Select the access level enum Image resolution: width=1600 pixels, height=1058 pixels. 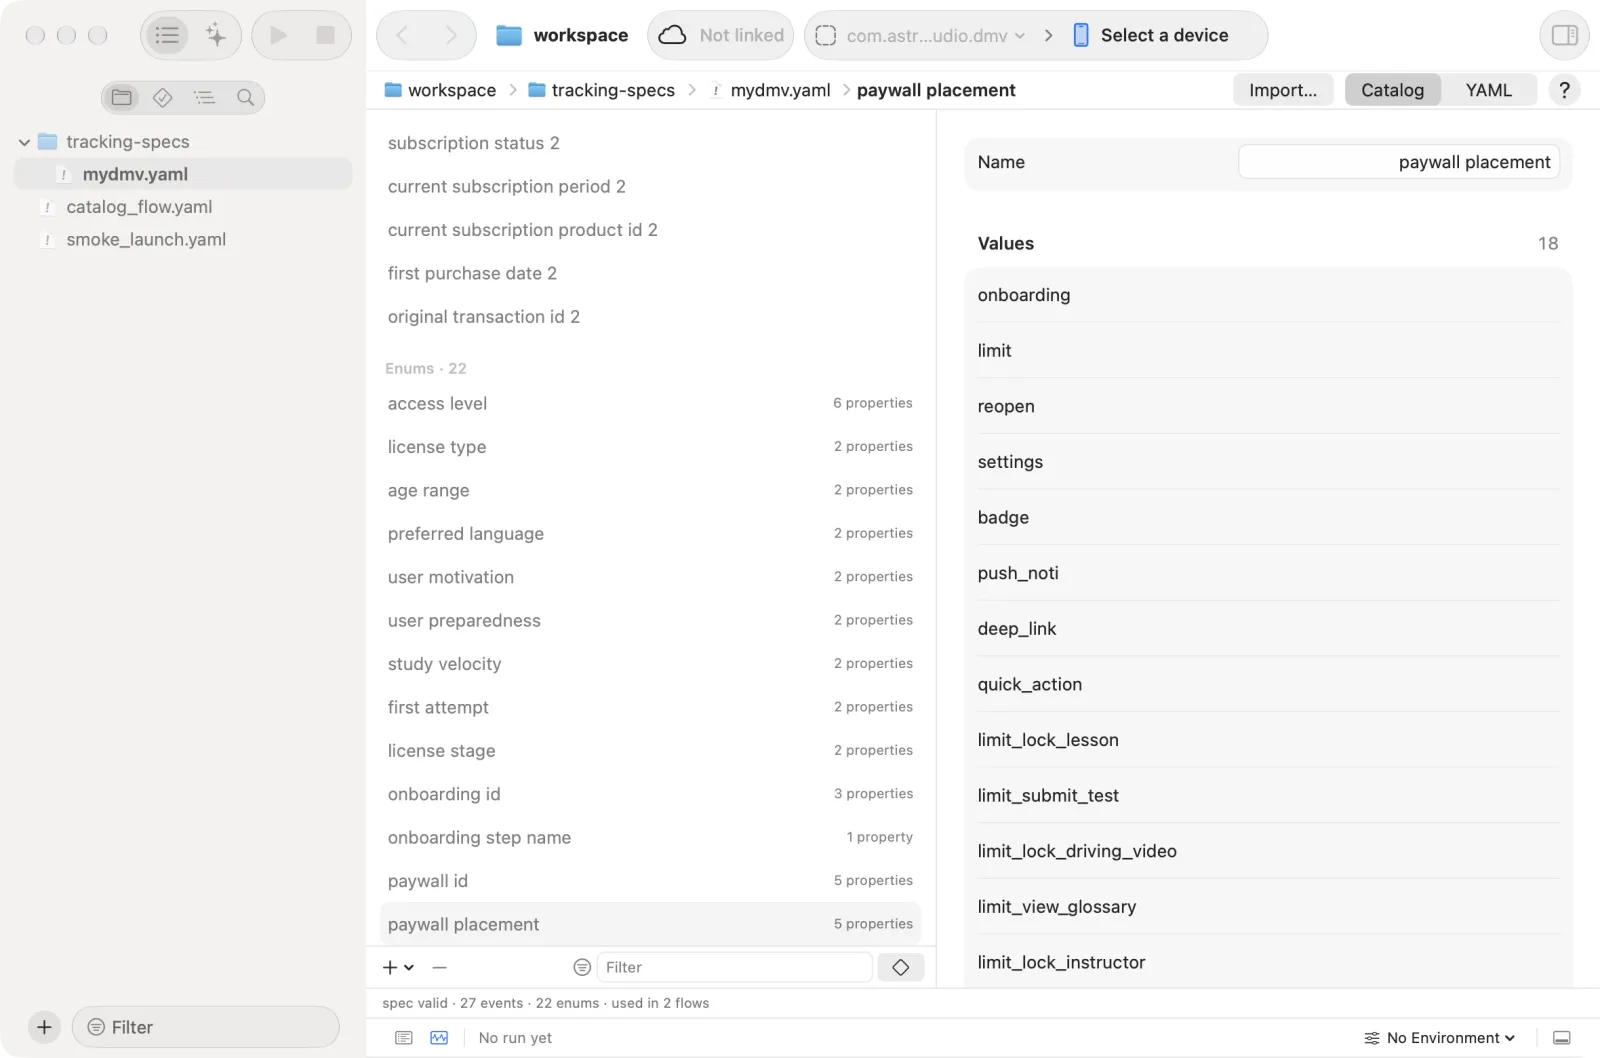pos(650,404)
